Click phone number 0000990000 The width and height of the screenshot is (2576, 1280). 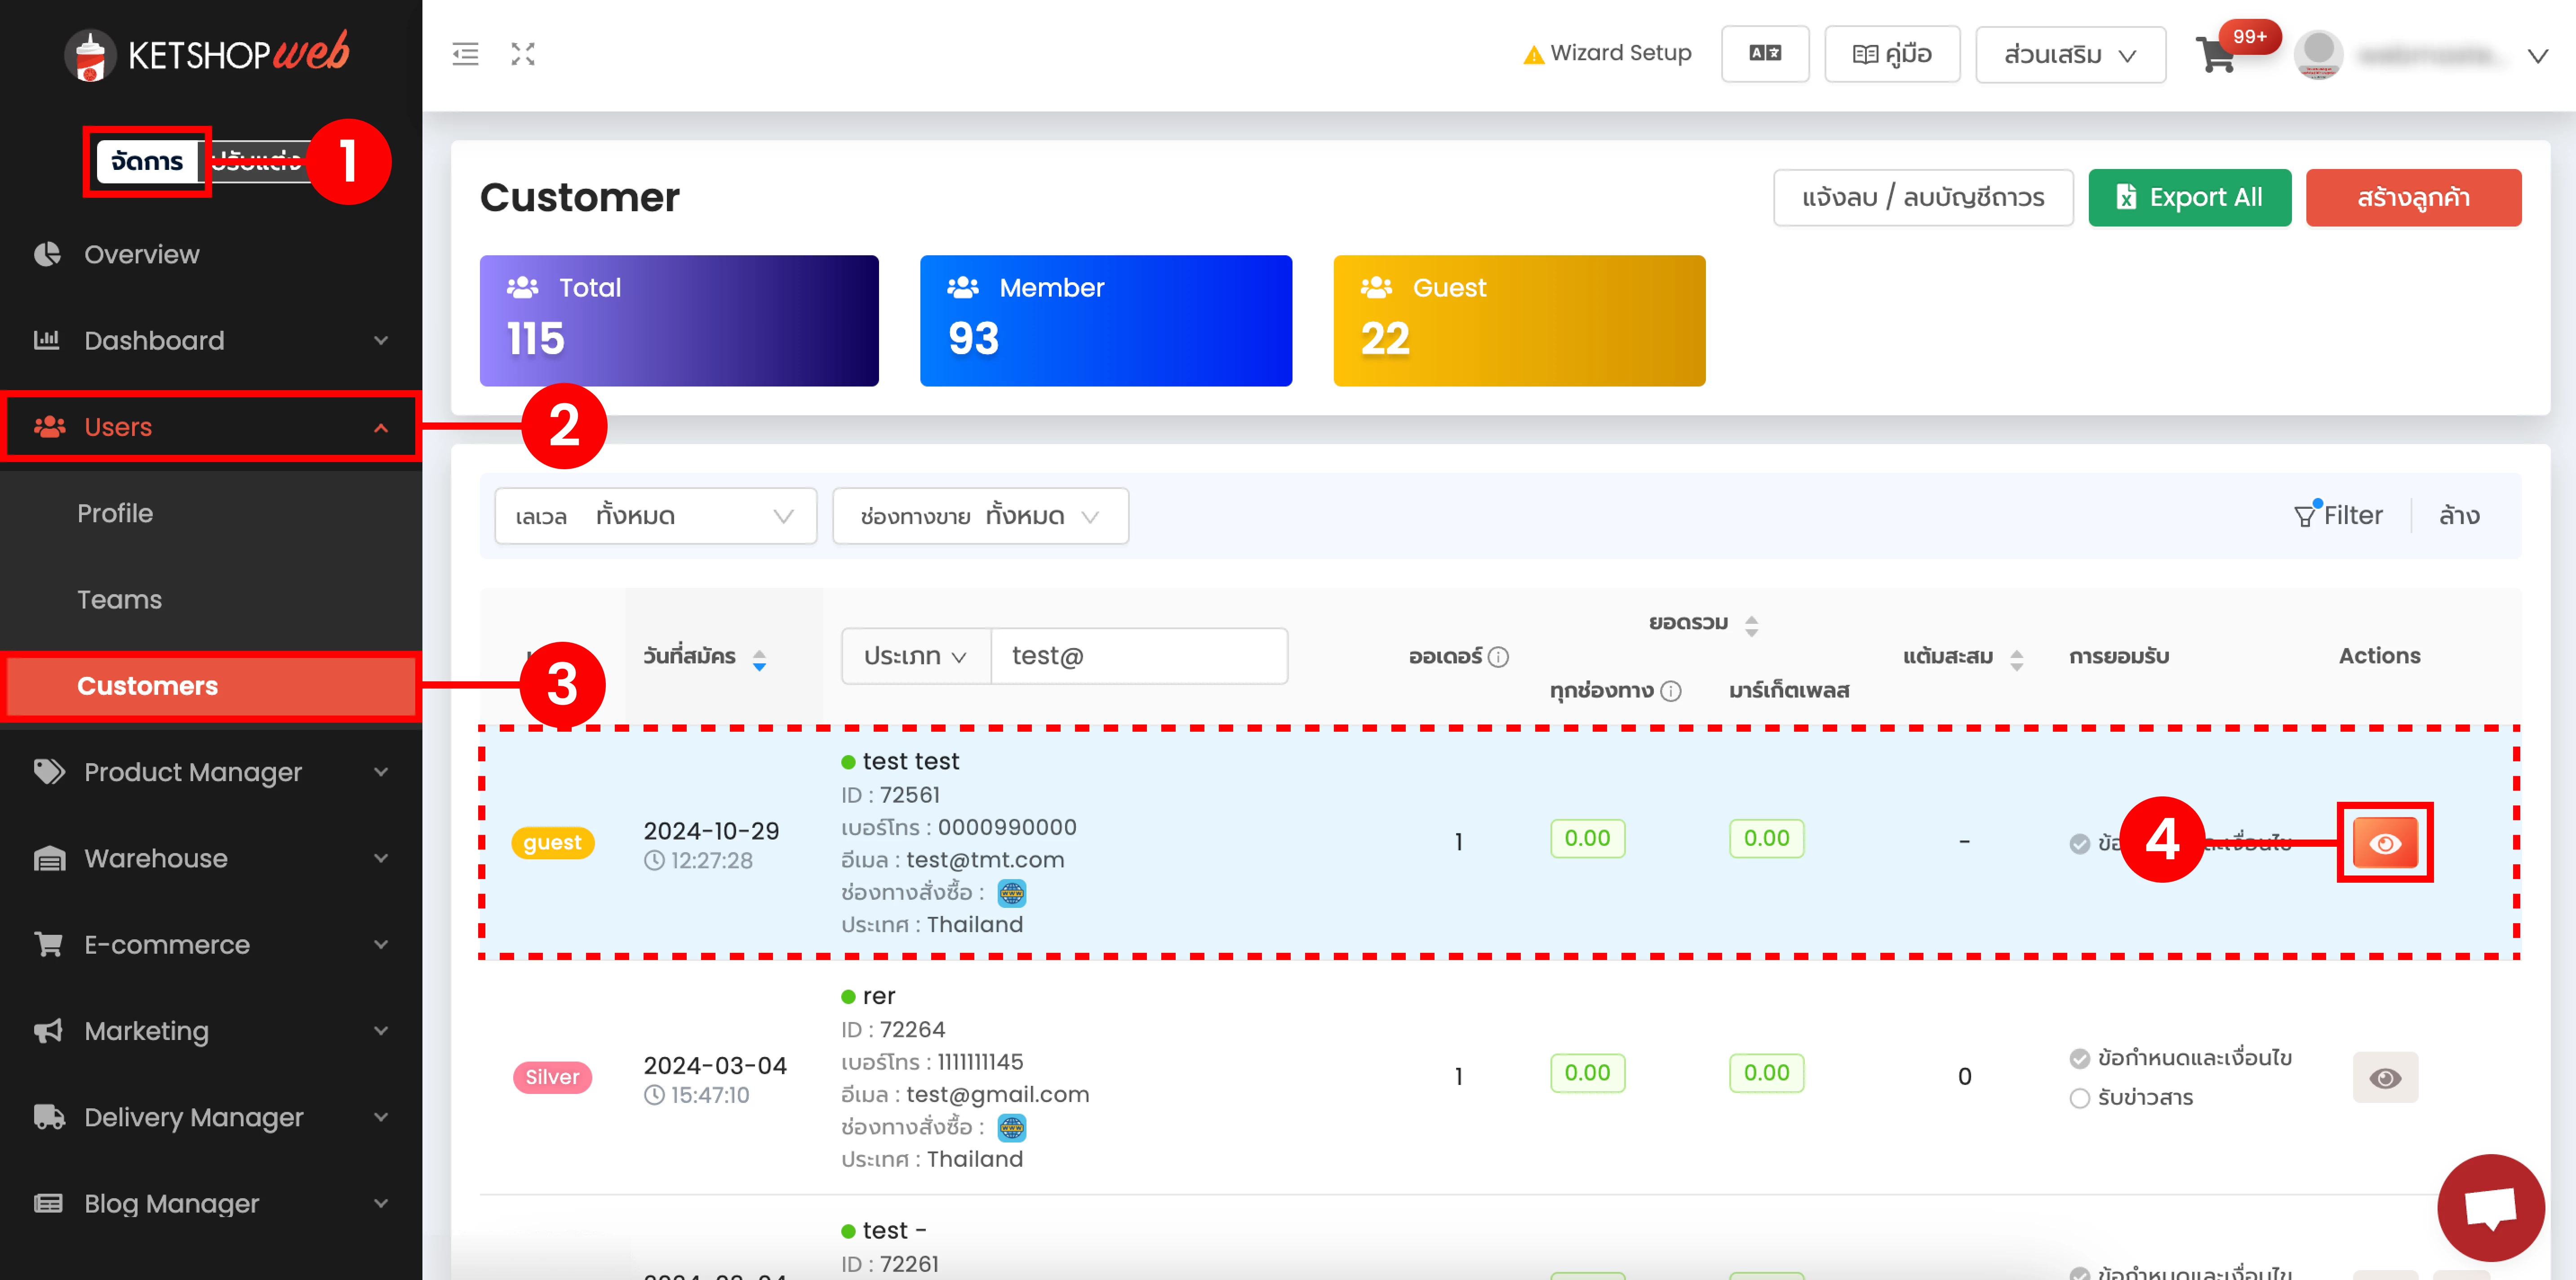pos(1007,828)
